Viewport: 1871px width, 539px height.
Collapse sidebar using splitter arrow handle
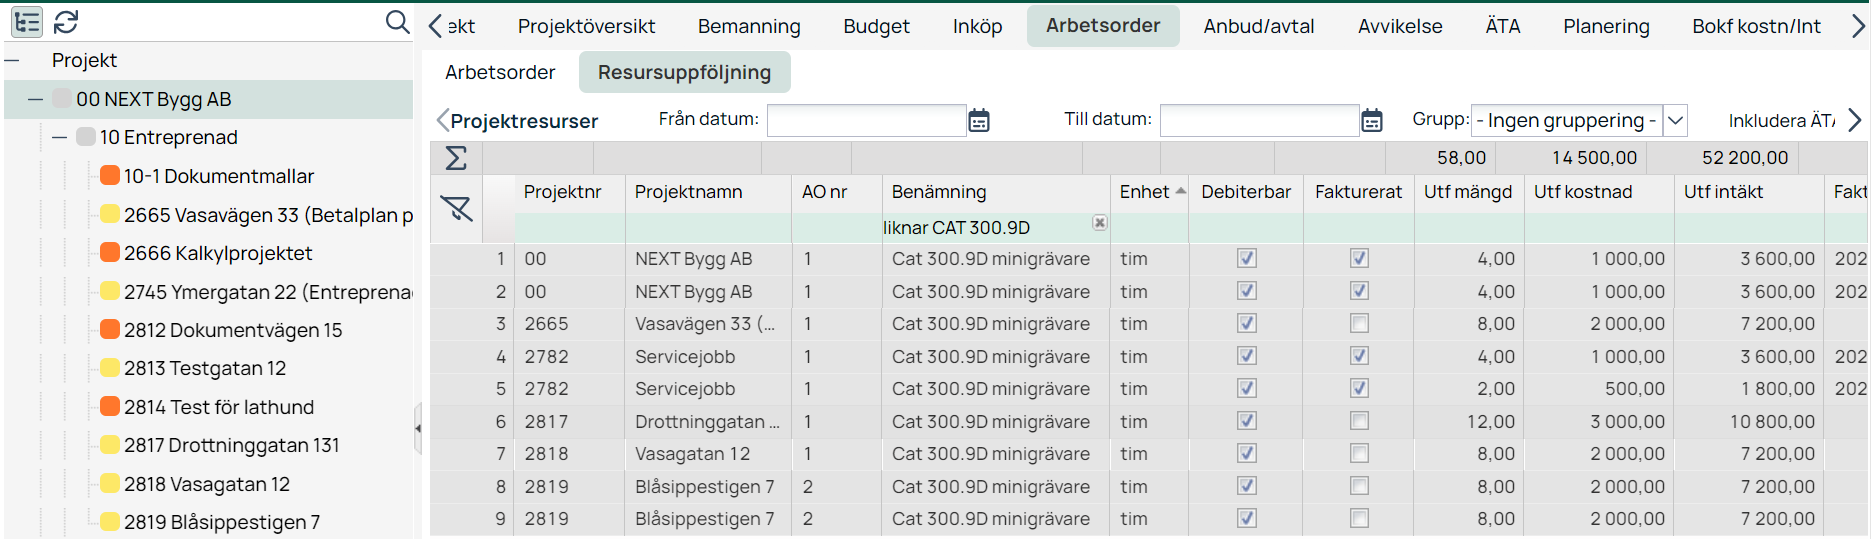[418, 428]
